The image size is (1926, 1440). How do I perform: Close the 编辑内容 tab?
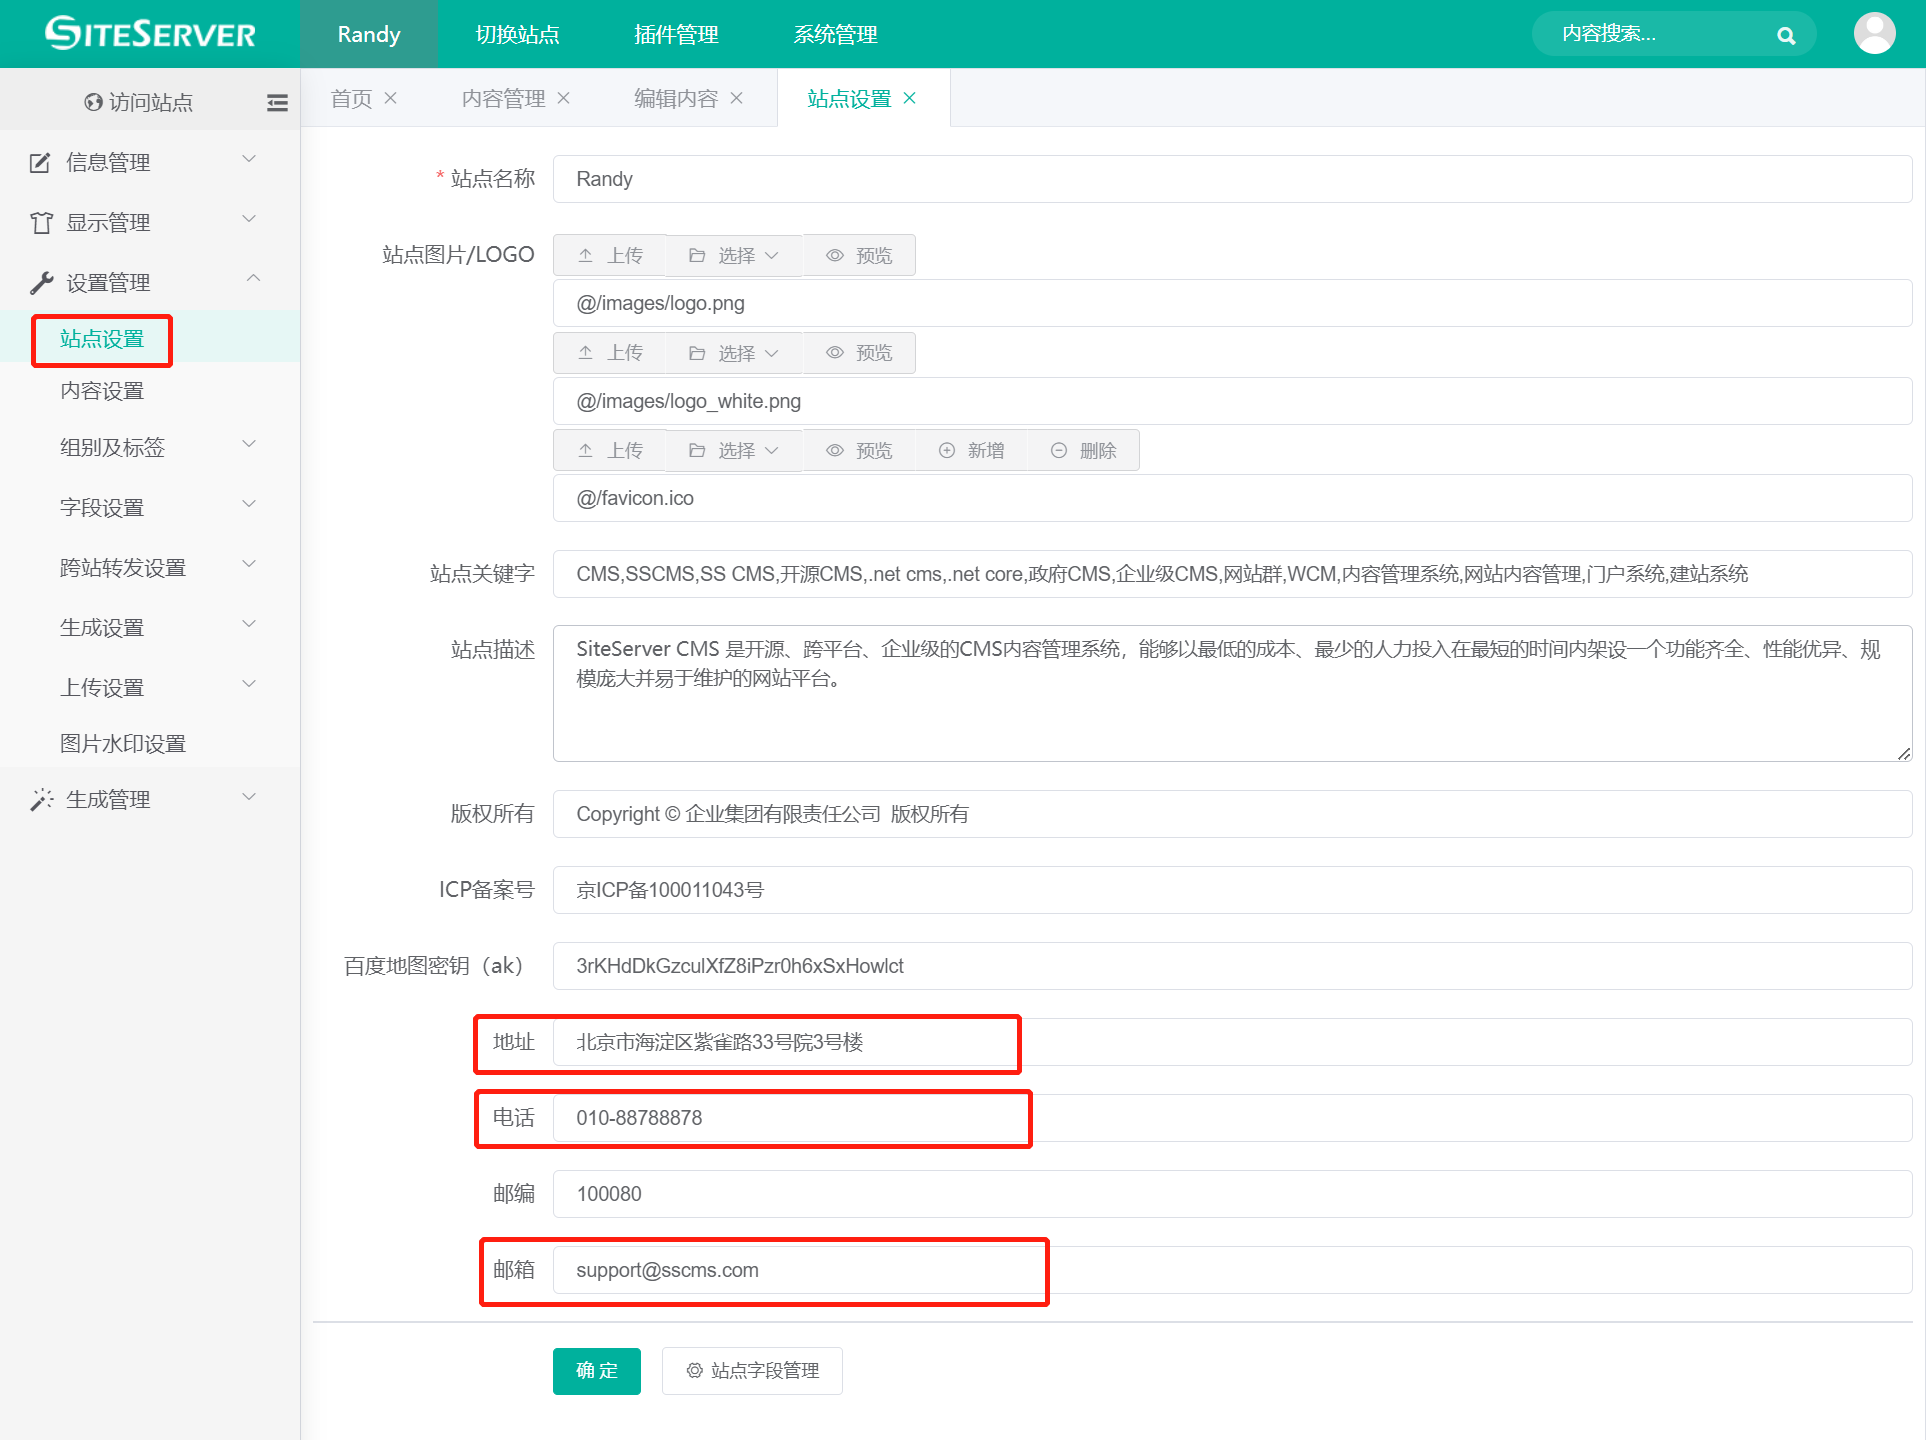(x=737, y=98)
